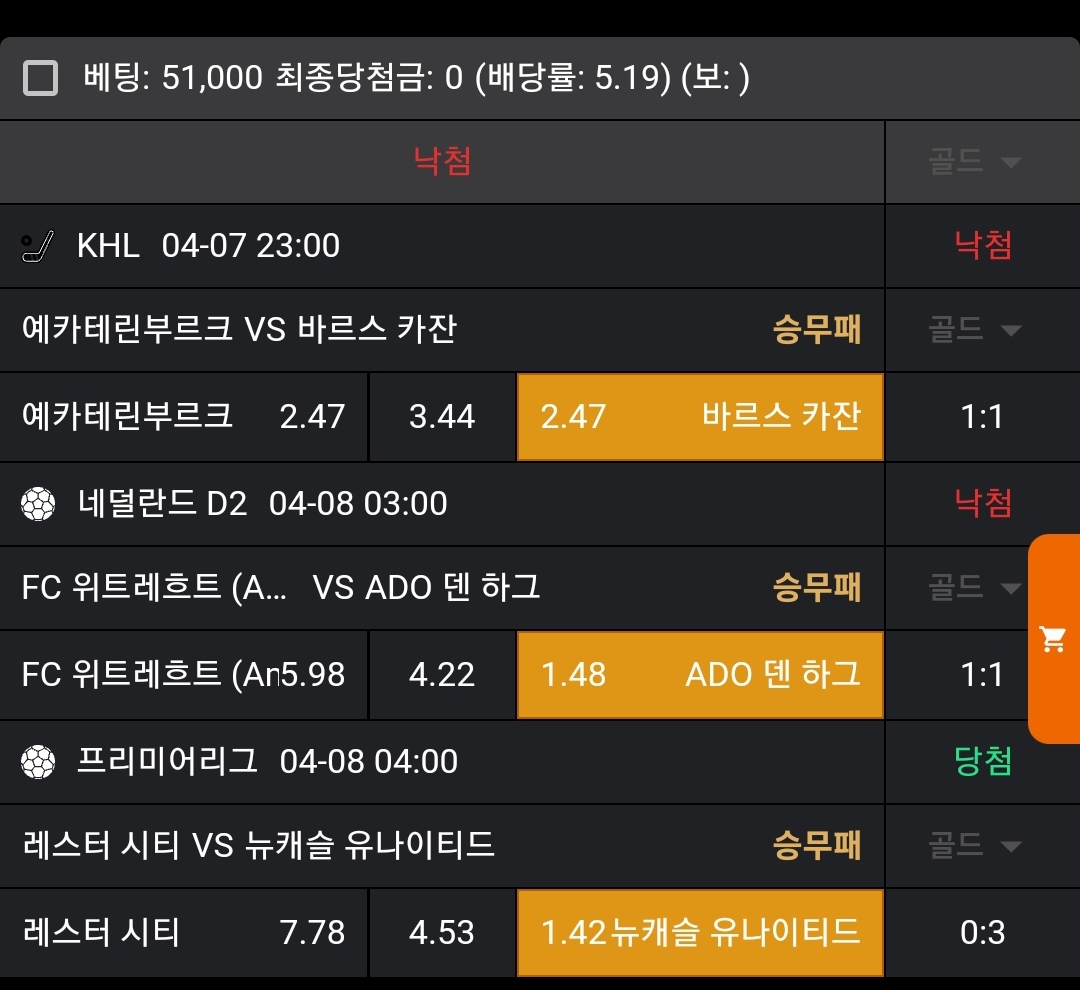
Task: Open 골드 dropdown for 레스터 시티 match
Action: click(x=976, y=846)
